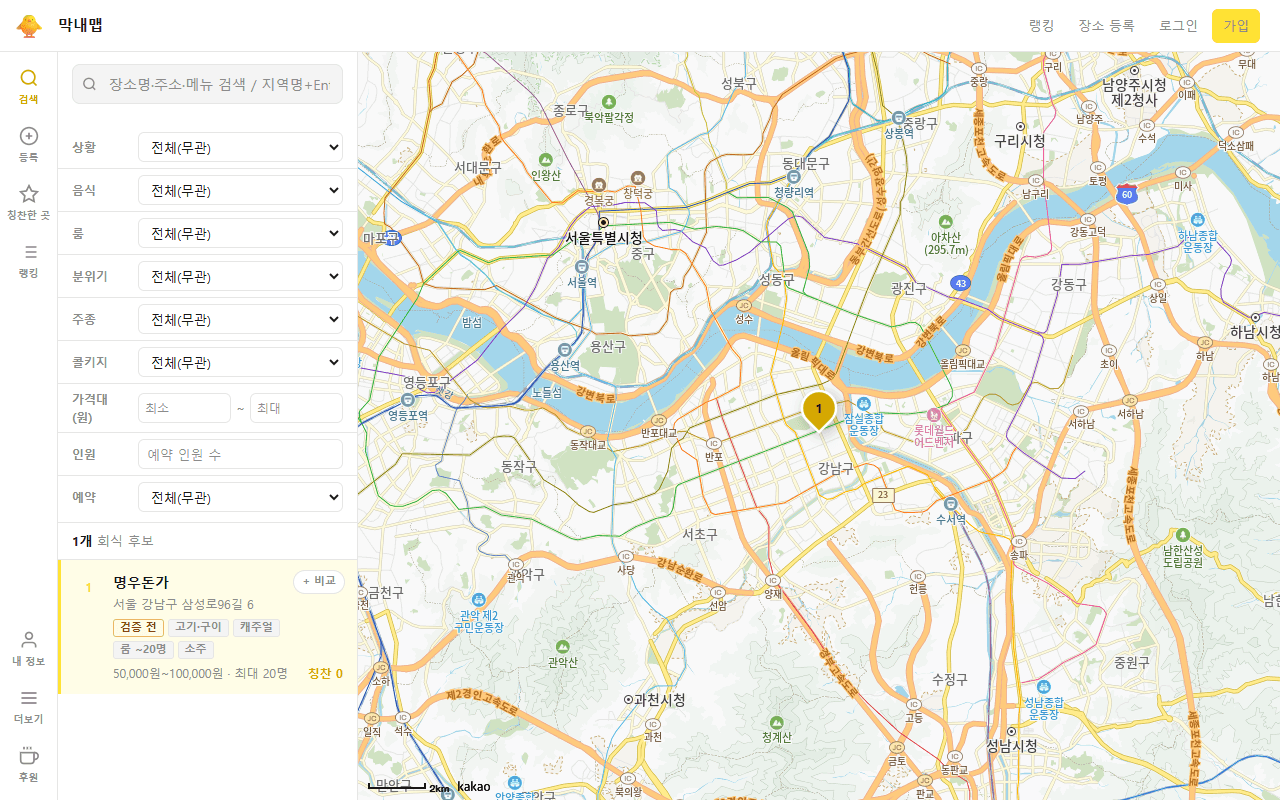Click the 막내맵 chick logo icon
This screenshot has height=800, width=1280.
point(29,25)
